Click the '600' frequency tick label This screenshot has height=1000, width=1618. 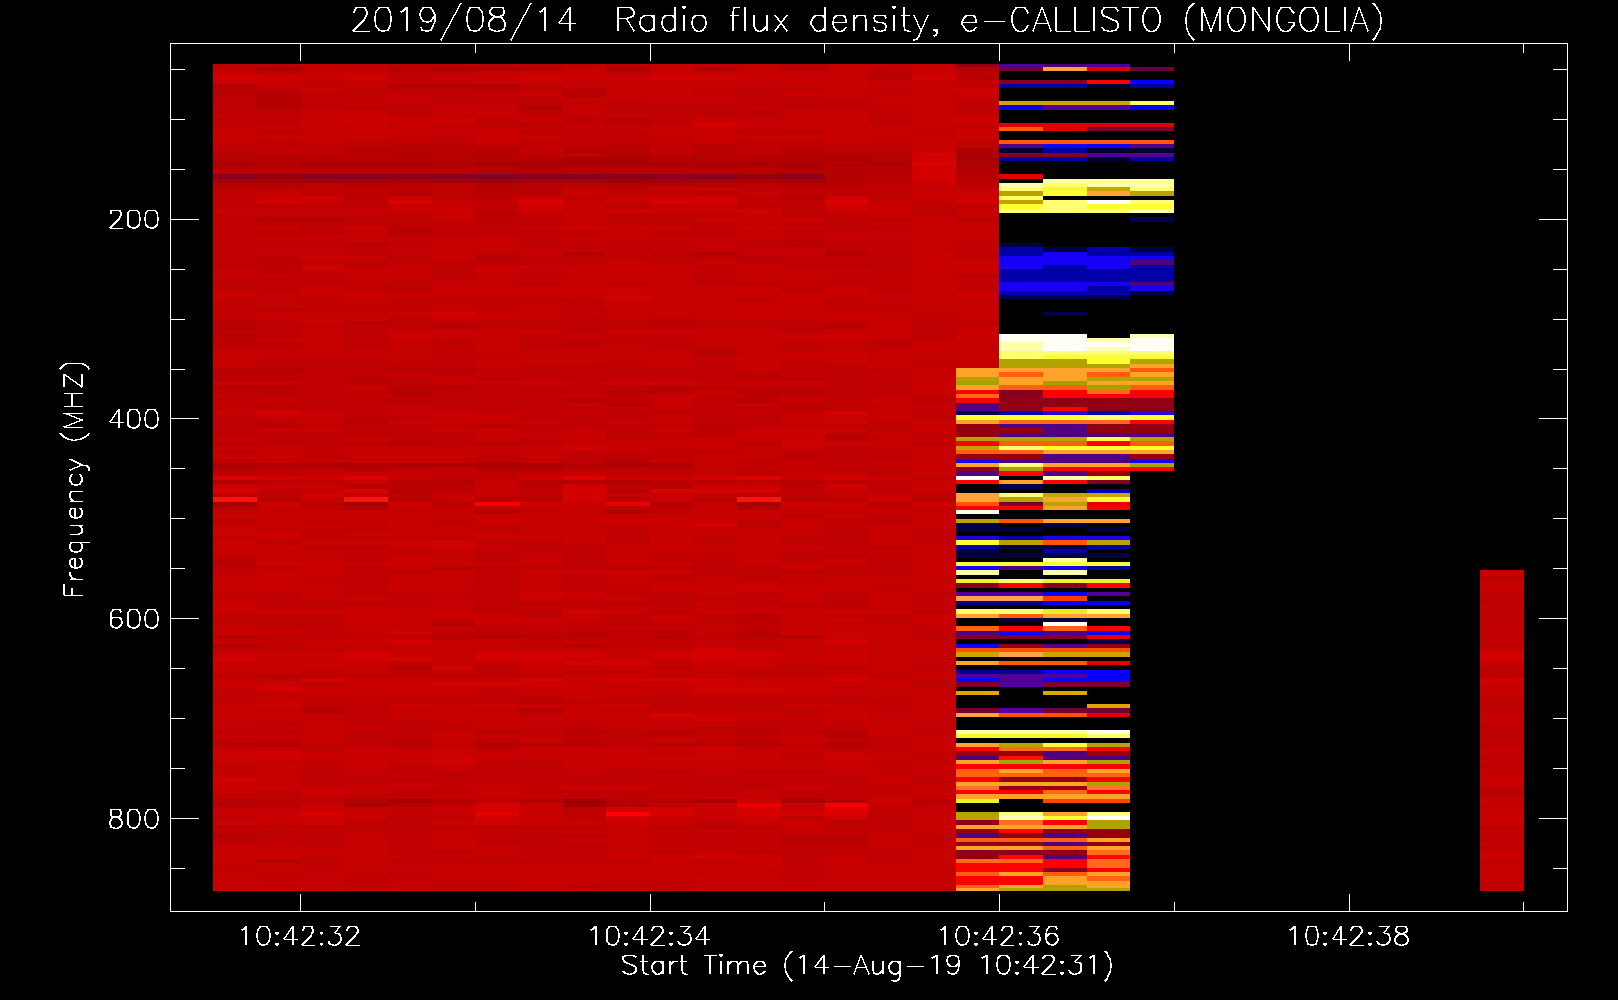click(134, 619)
